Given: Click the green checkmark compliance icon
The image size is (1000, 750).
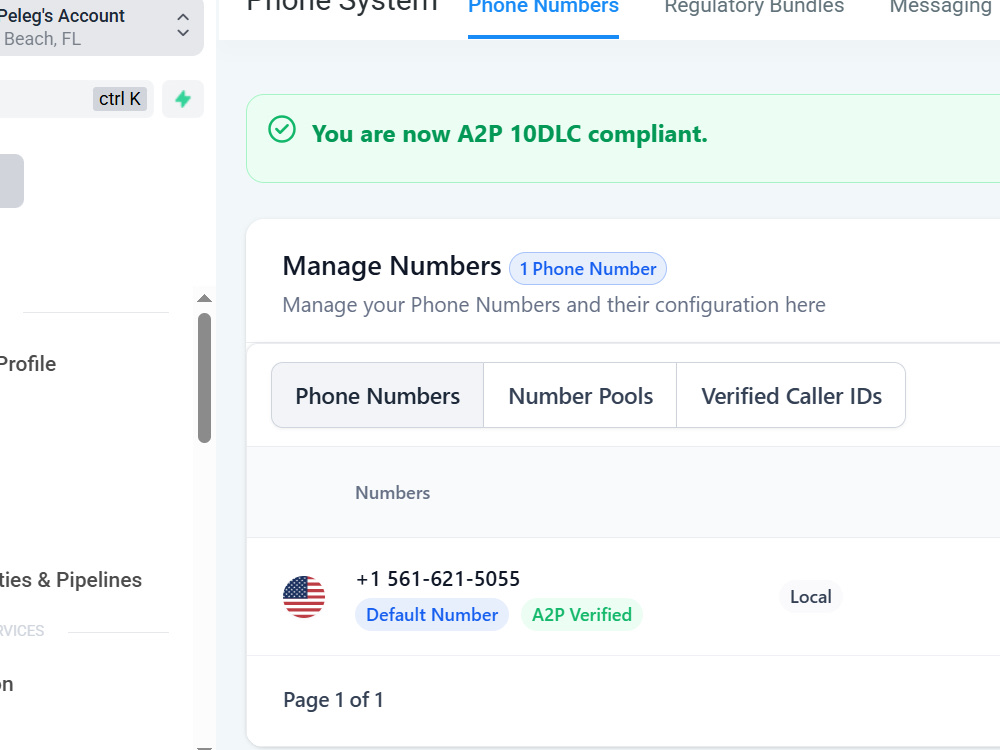Looking at the screenshot, I should pos(282,129).
